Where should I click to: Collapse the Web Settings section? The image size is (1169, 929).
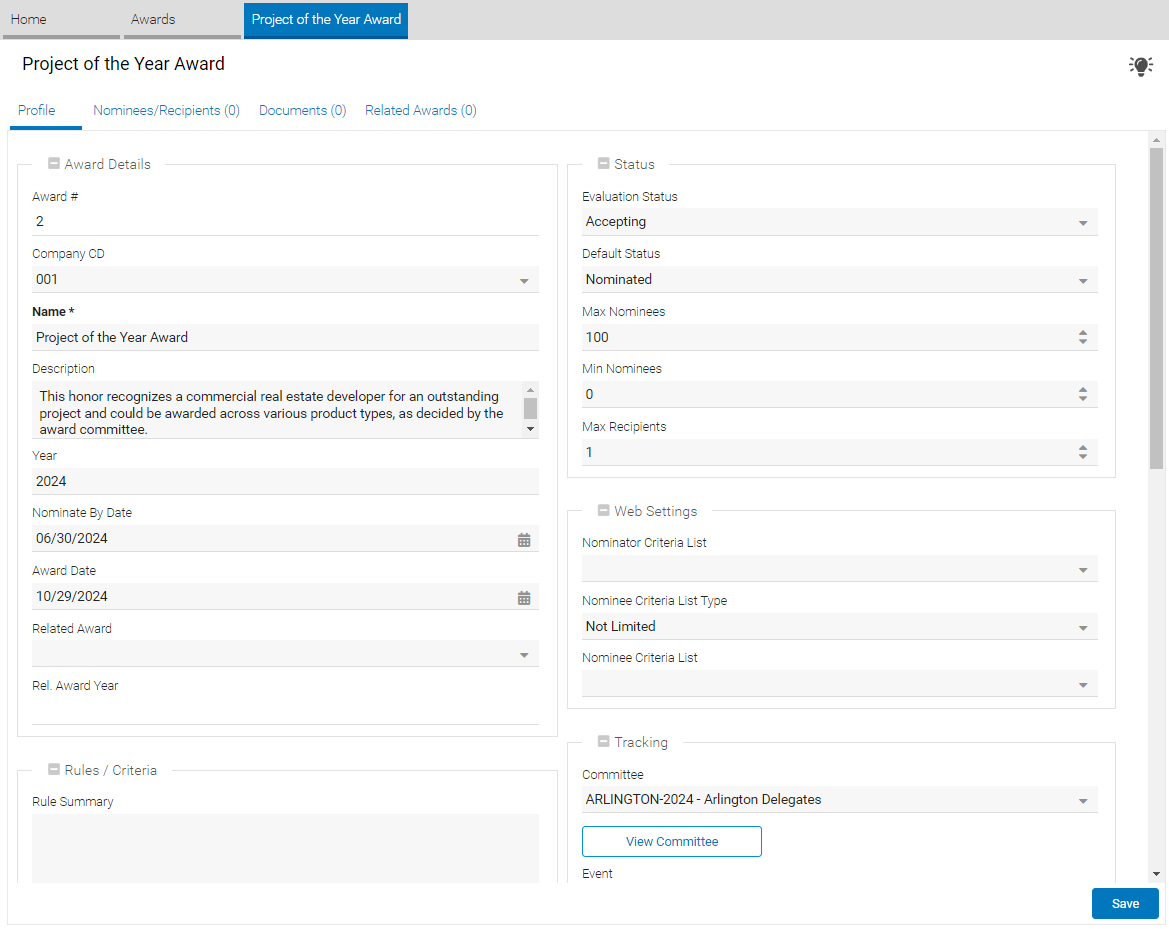tap(603, 511)
